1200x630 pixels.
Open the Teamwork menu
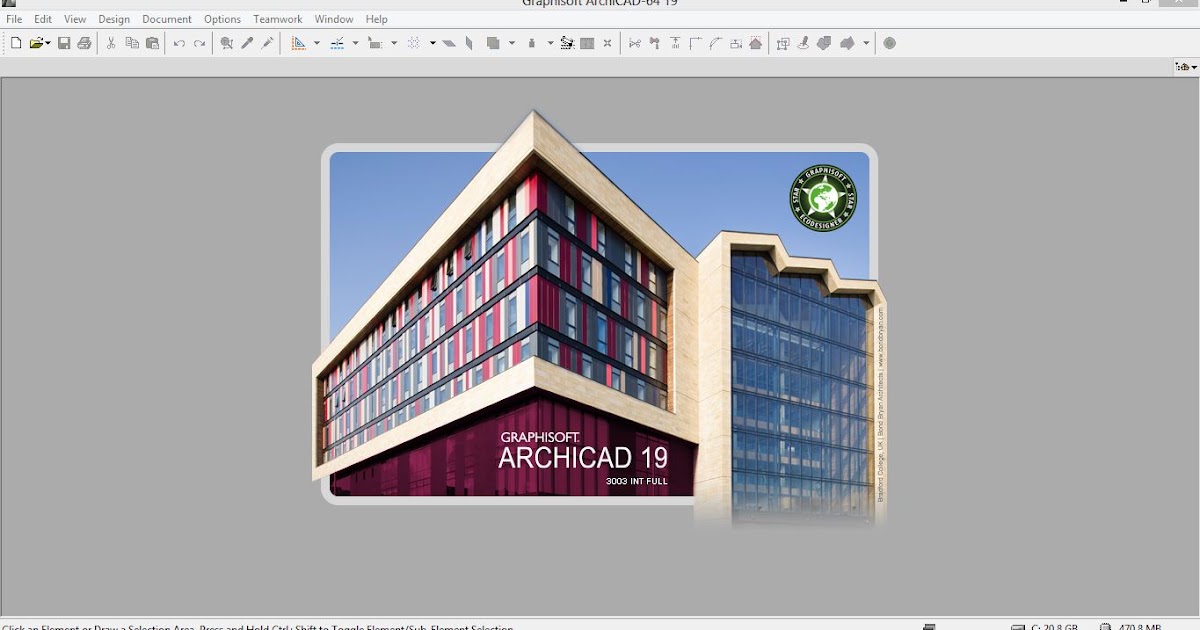277,18
